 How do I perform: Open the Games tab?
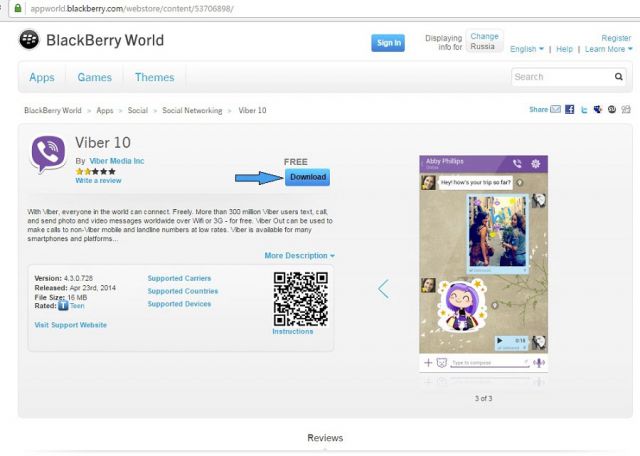click(94, 77)
